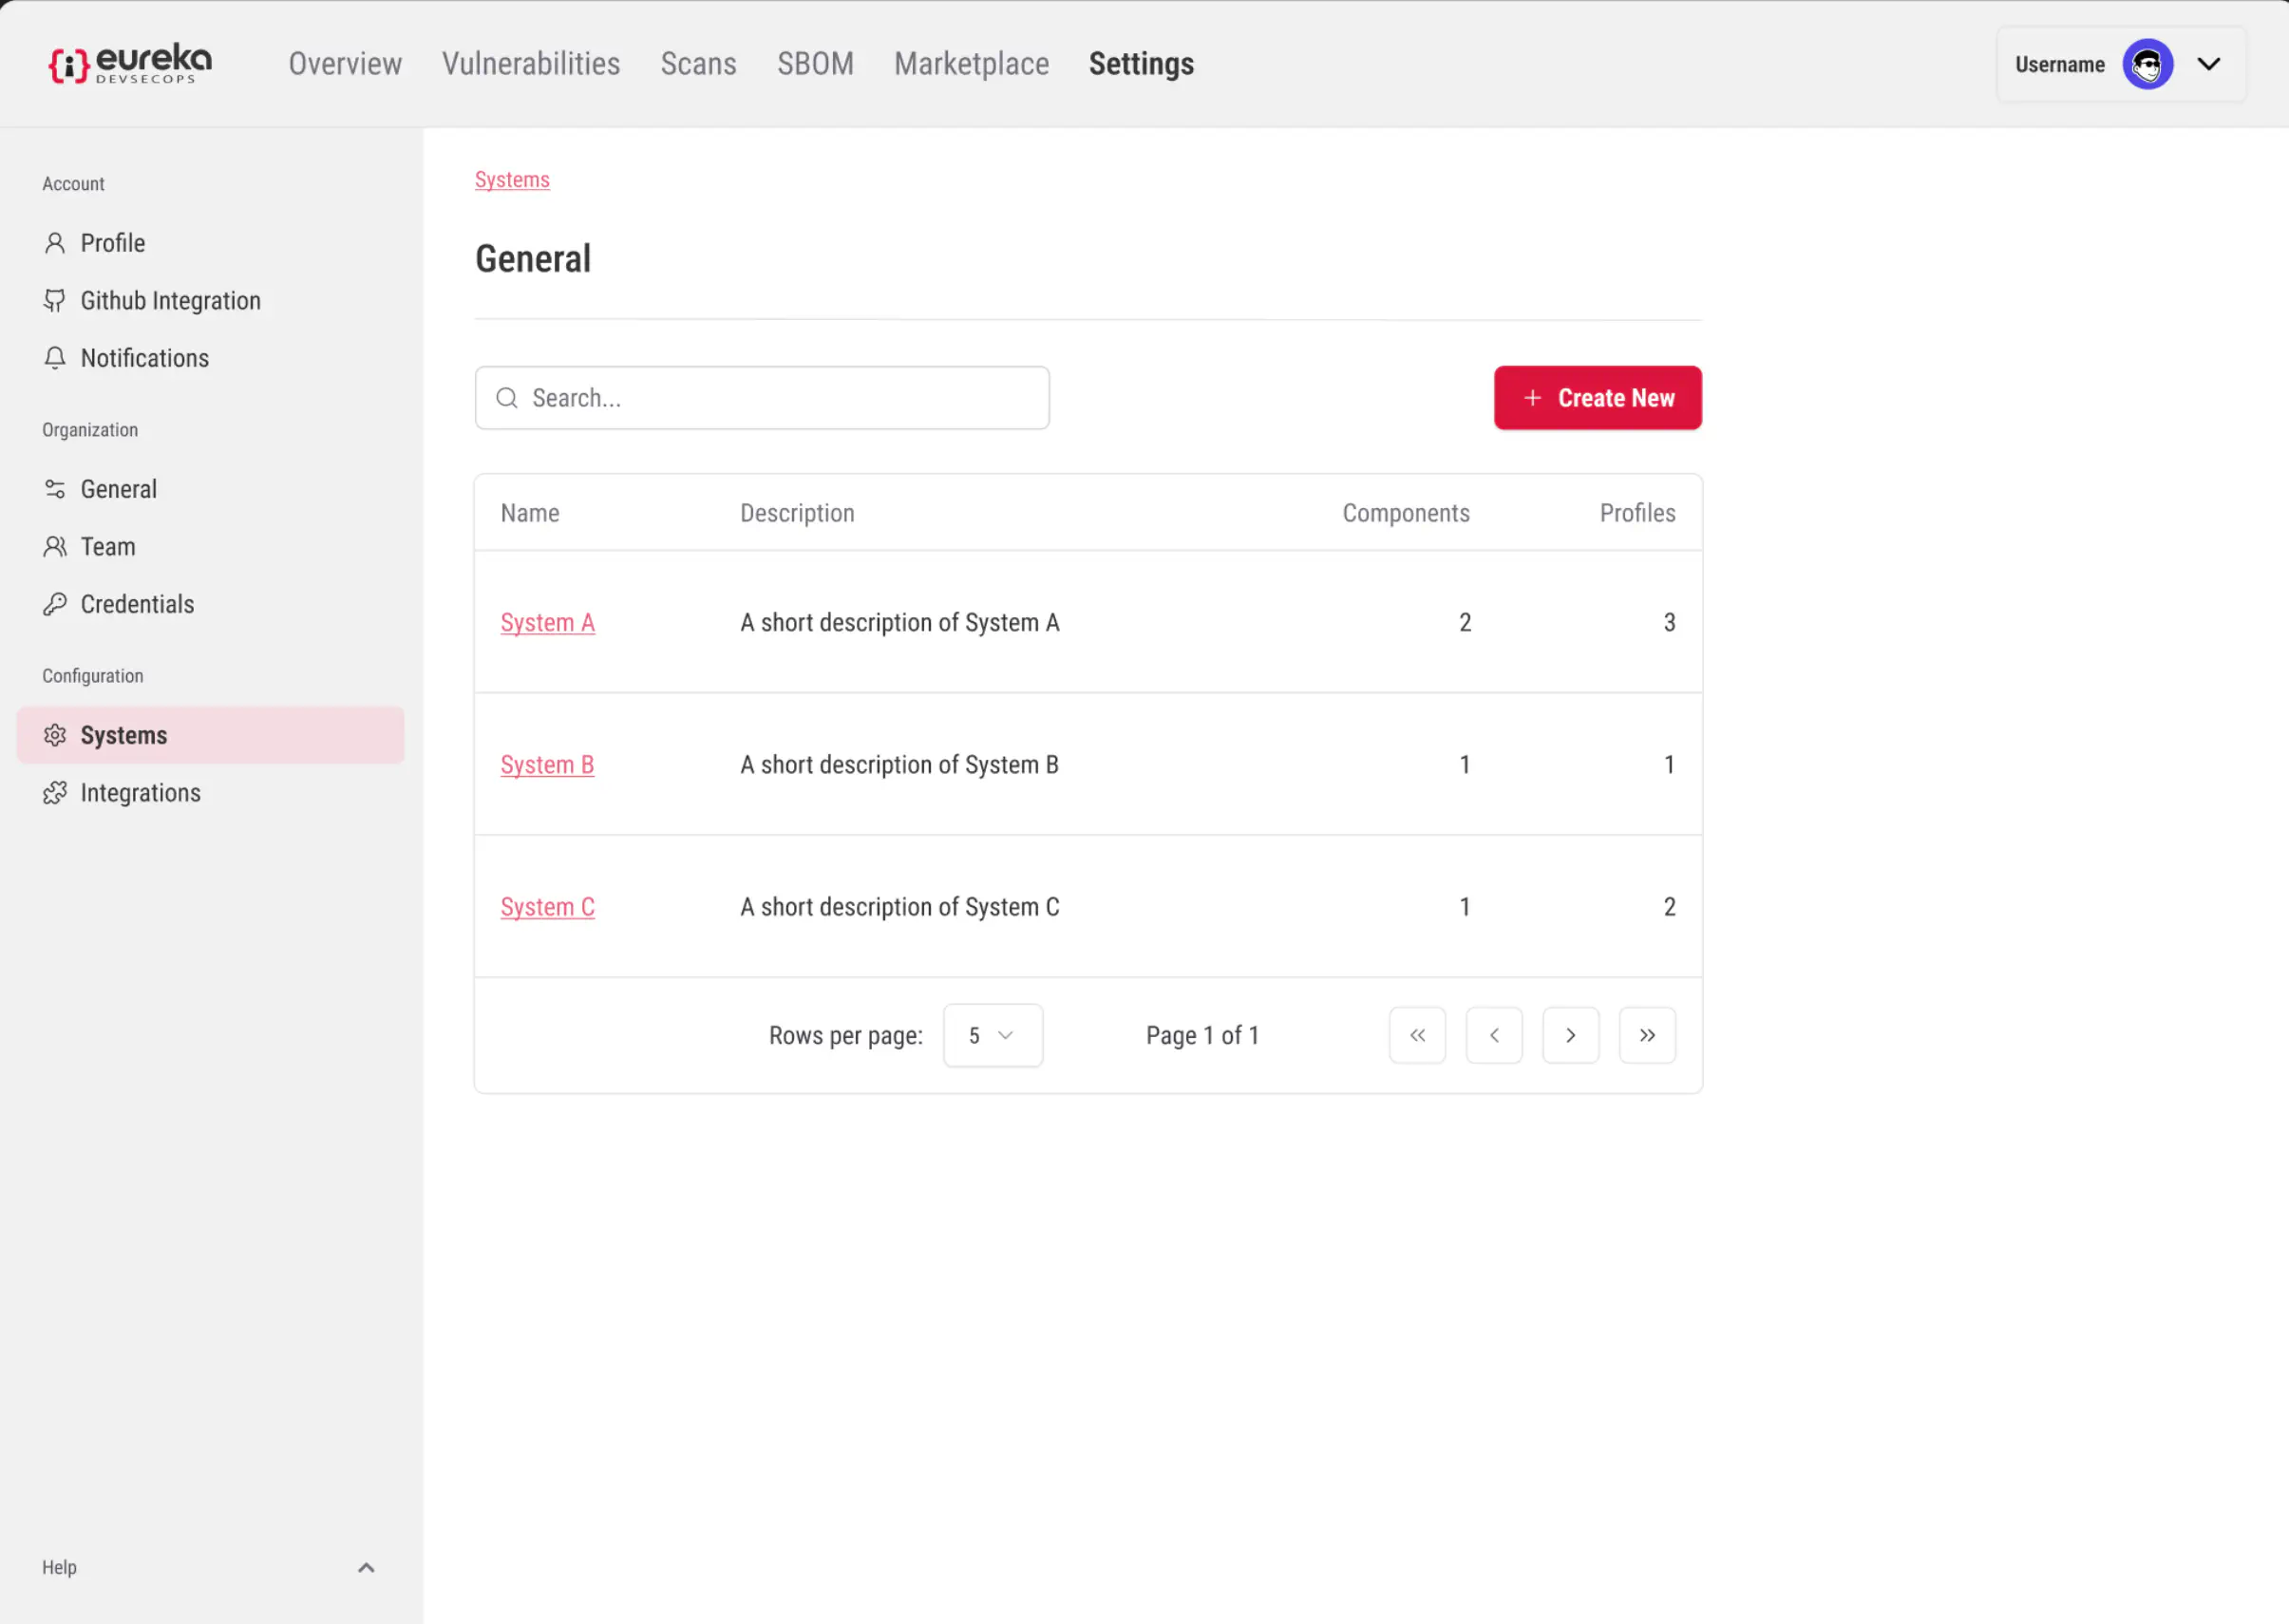Click the Notifications bell icon
This screenshot has width=2289, height=1624.
pos(55,358)
